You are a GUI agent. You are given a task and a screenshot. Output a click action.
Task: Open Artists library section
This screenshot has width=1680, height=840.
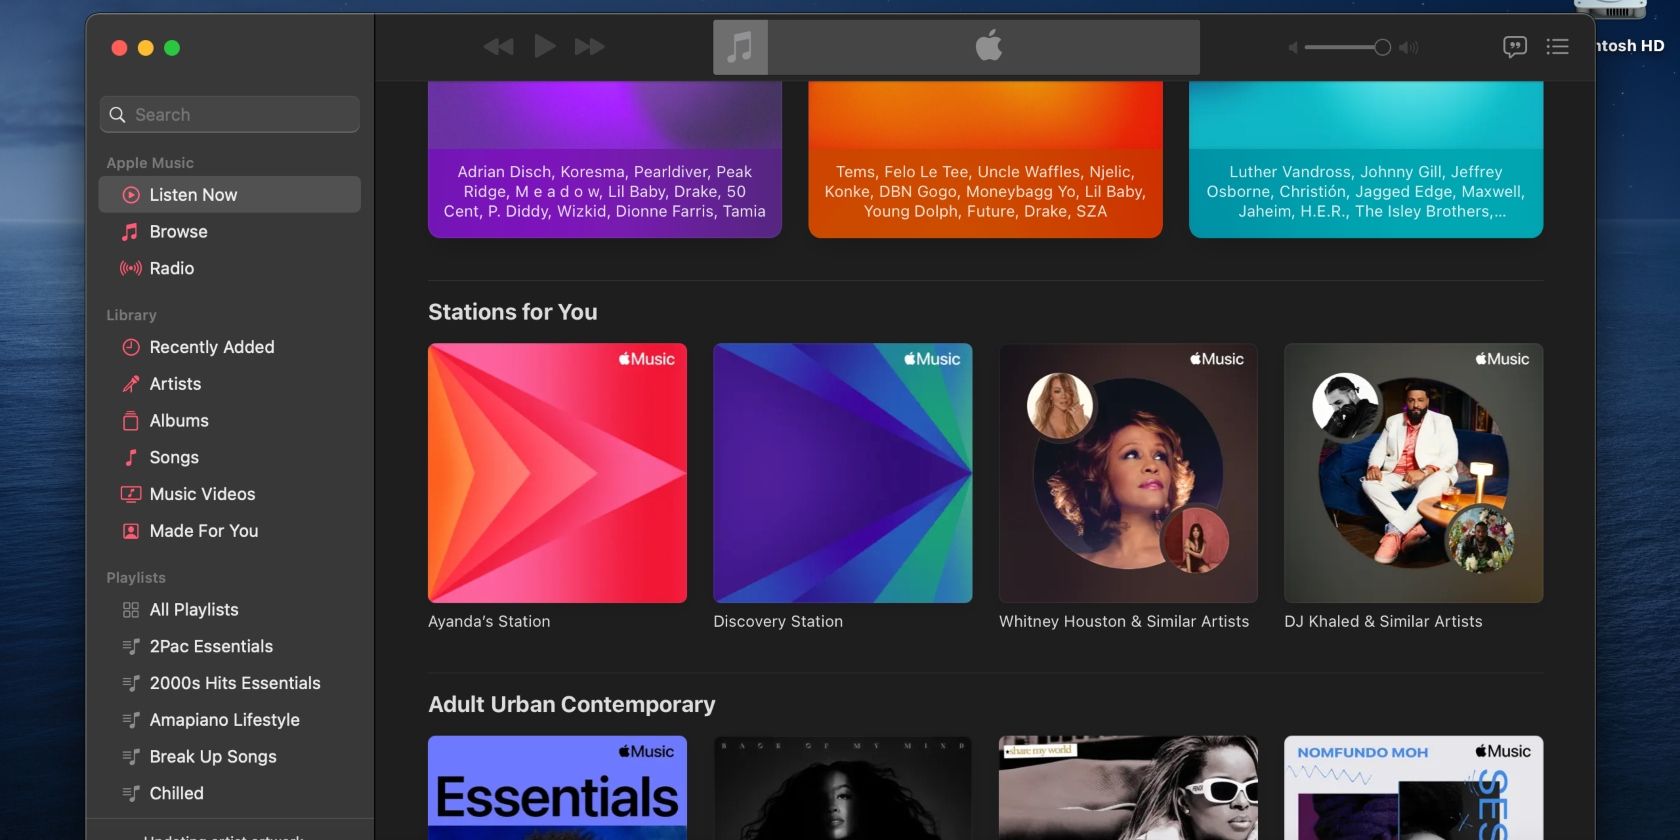230,384
